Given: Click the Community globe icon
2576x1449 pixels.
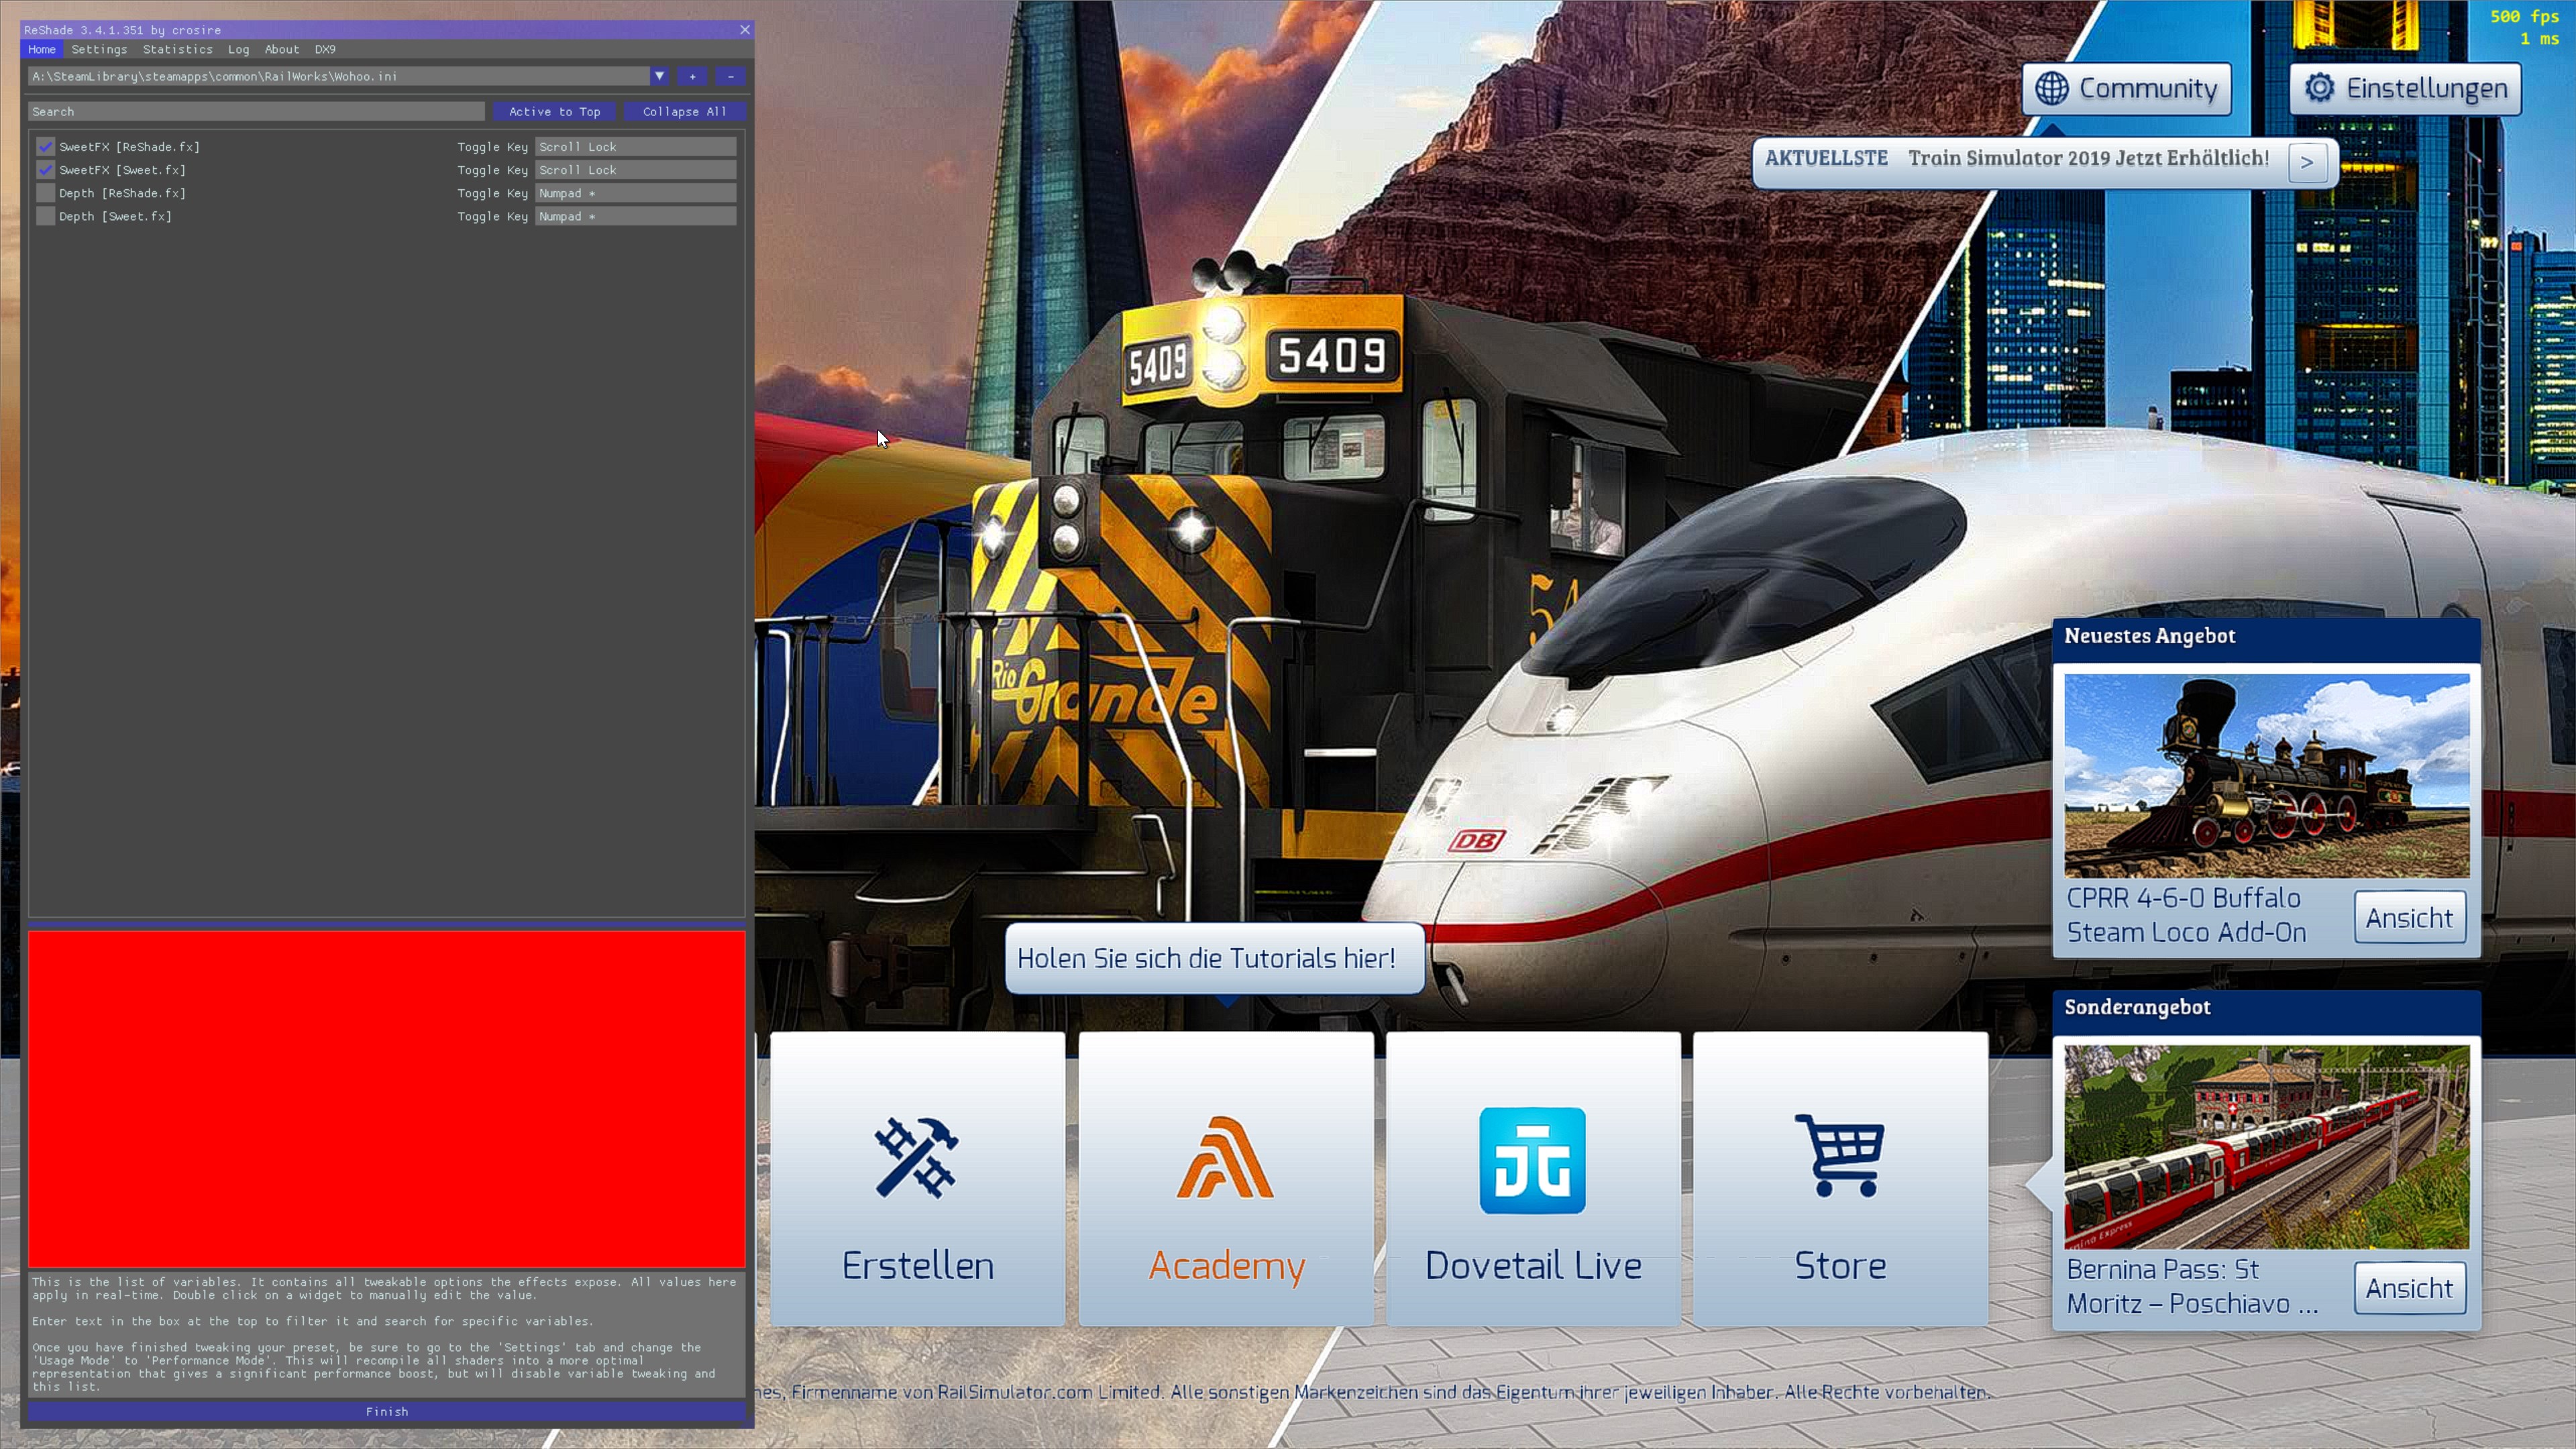Looking at the screenshot, I should [x=2052, y=88].
